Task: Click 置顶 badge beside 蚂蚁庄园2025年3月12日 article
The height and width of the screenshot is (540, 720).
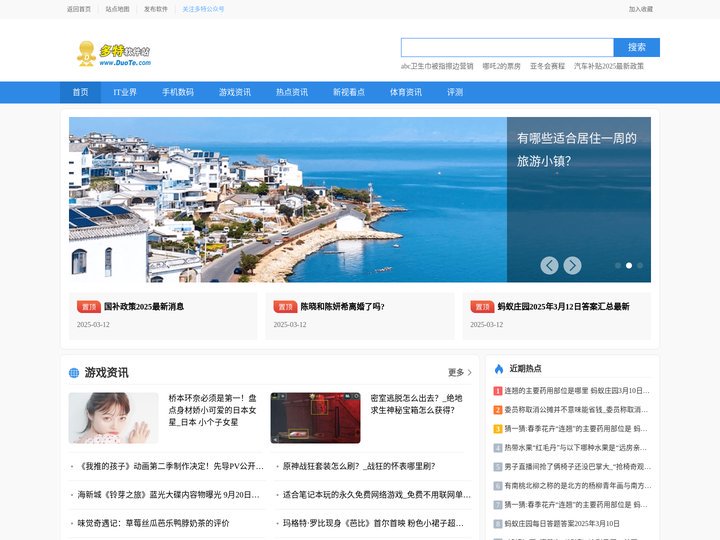Action: [x=482, y=306]
